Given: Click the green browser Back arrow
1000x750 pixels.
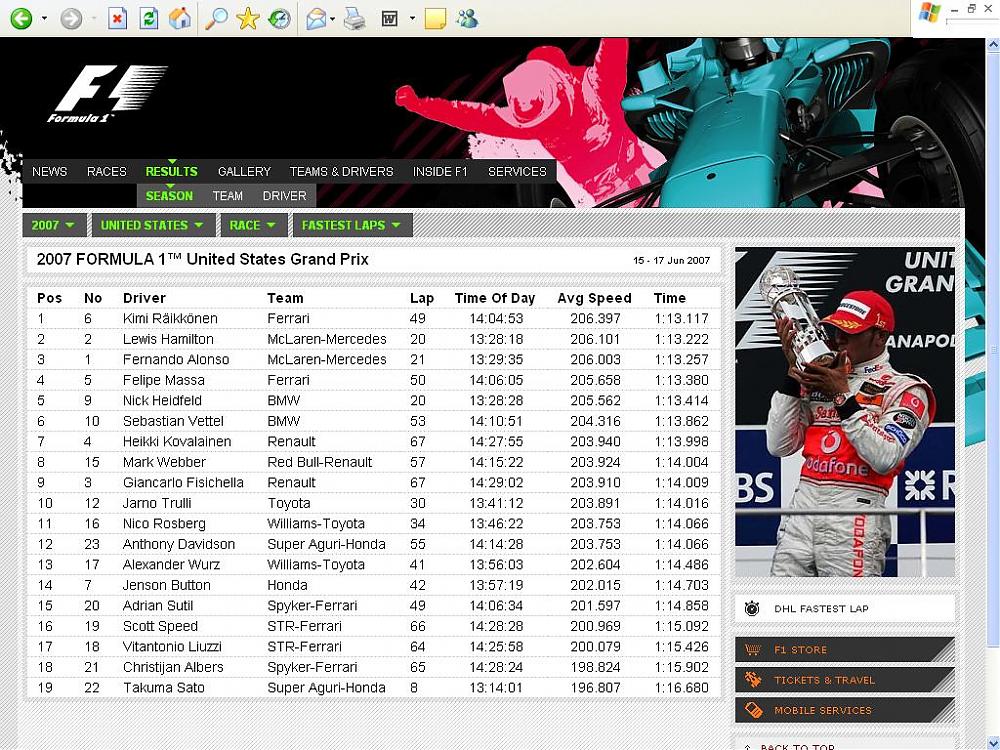Looking at the screenshot, I should tap(20, 18).
